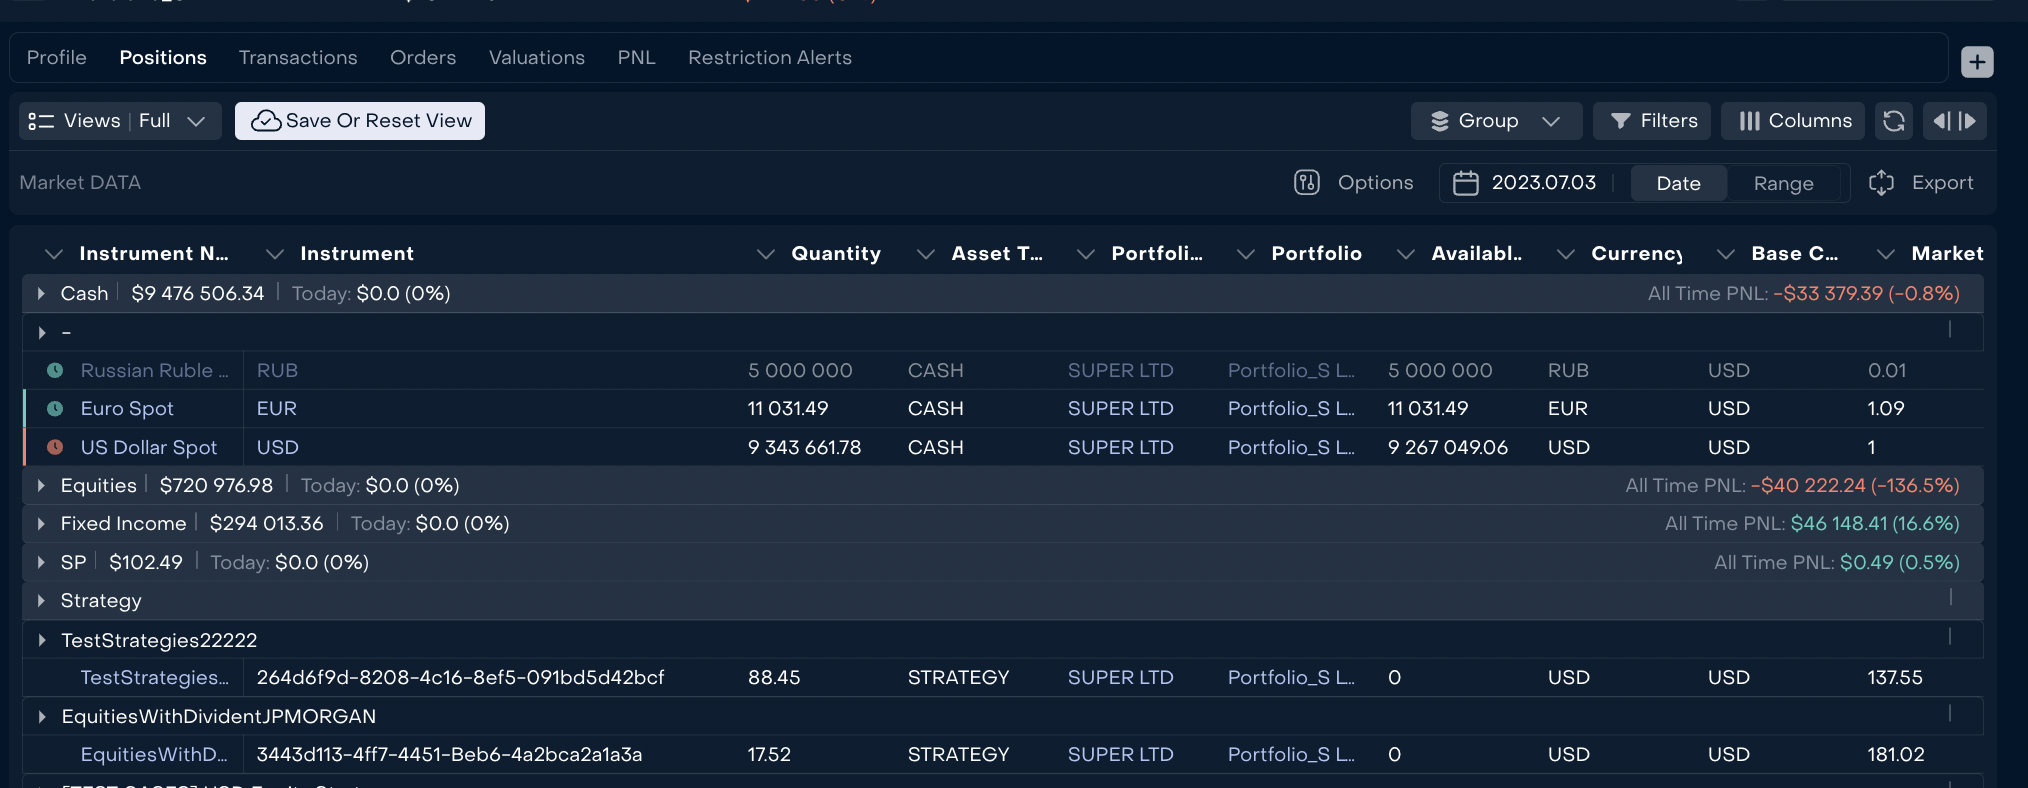This screenshot has height=788, width=2028.
Task: Click Save Or Reset View button
Action: tap(360, 121)
